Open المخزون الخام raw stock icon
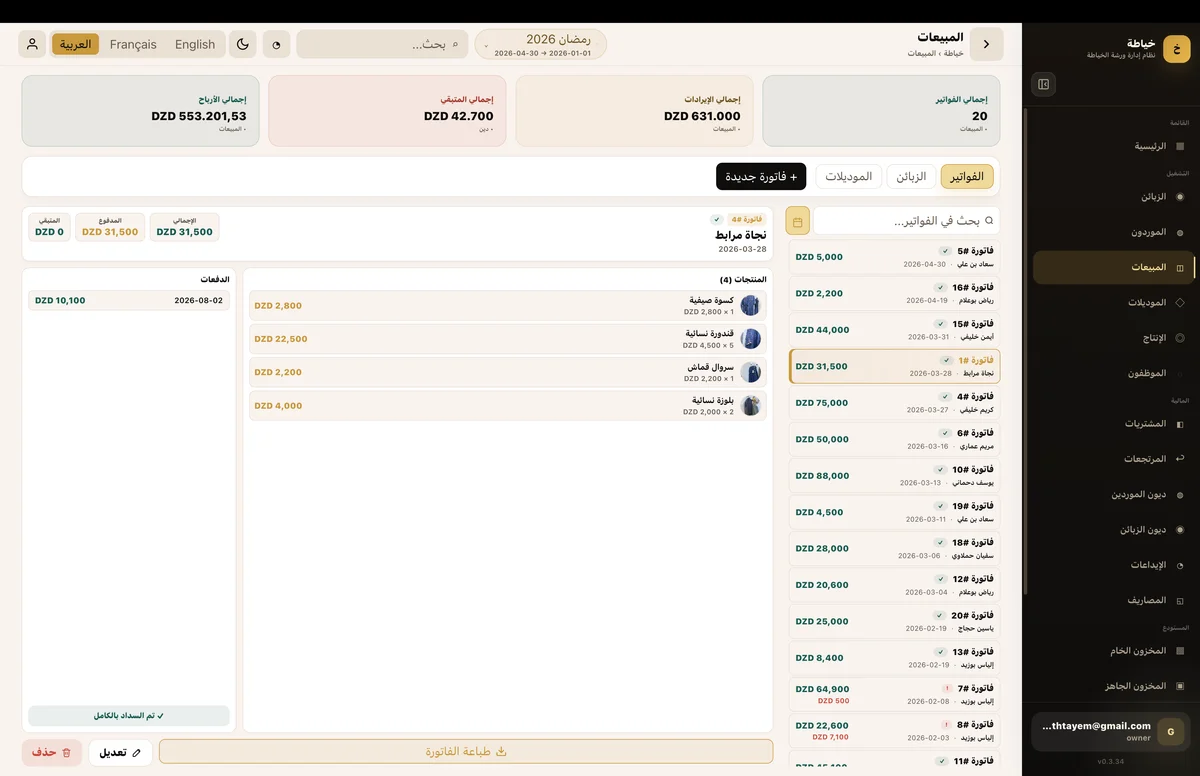The image size is (1200, 776). click(x=1180, y=651)
